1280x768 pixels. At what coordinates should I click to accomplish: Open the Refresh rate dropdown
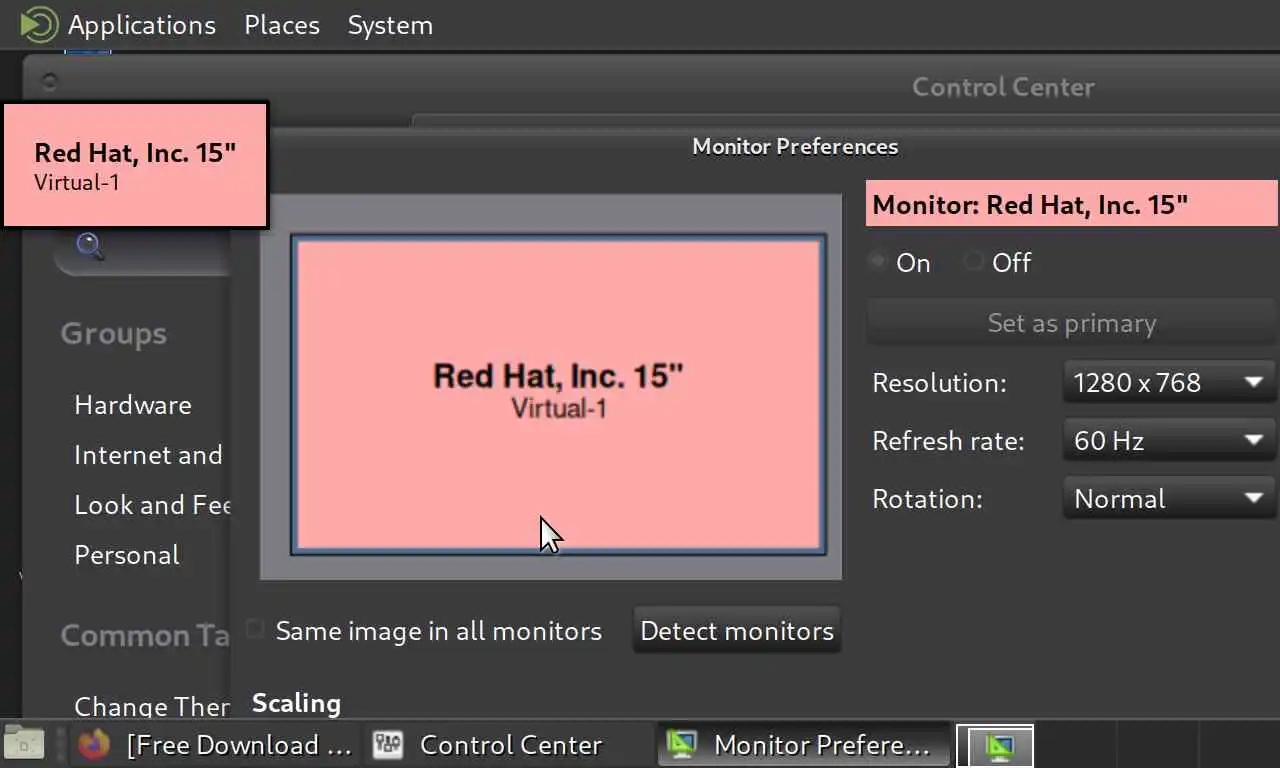1169,441
